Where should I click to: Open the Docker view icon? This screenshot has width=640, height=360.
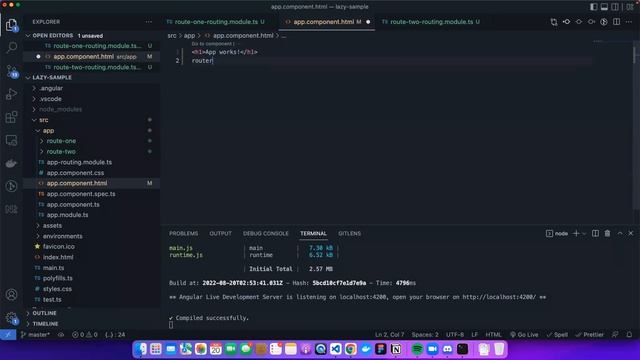tap(11, 163)
